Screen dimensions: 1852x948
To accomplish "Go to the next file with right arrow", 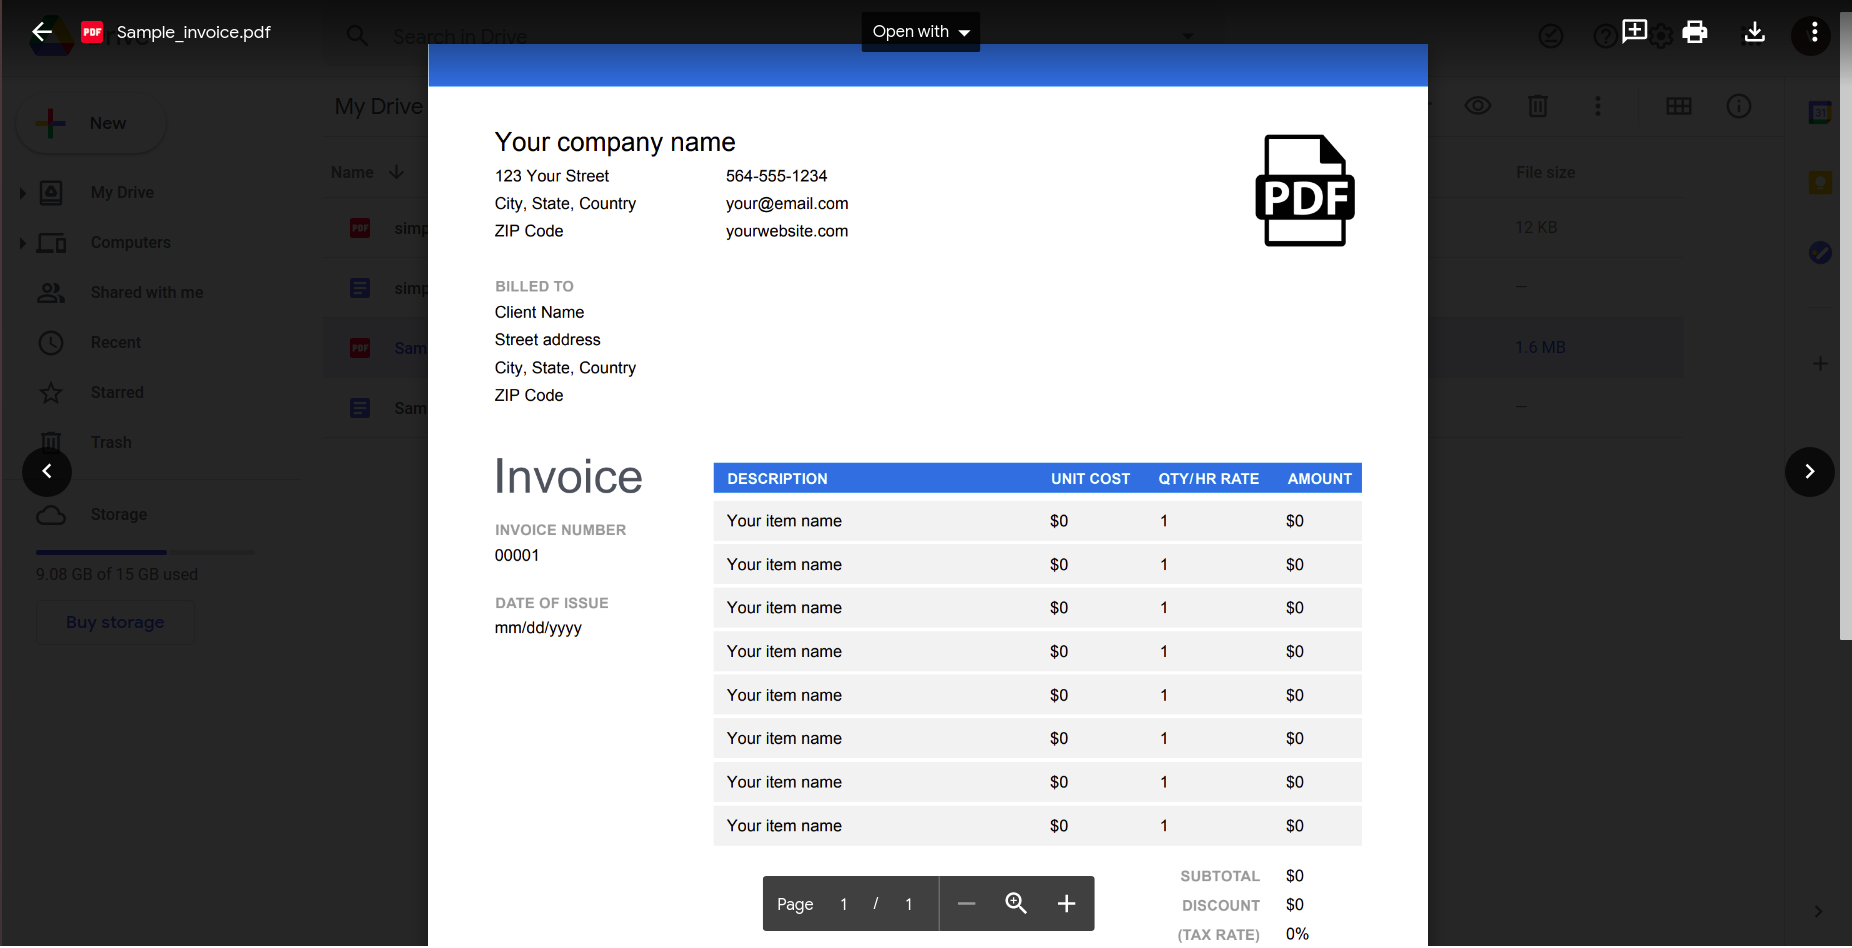I will [x=1809, y=471].
